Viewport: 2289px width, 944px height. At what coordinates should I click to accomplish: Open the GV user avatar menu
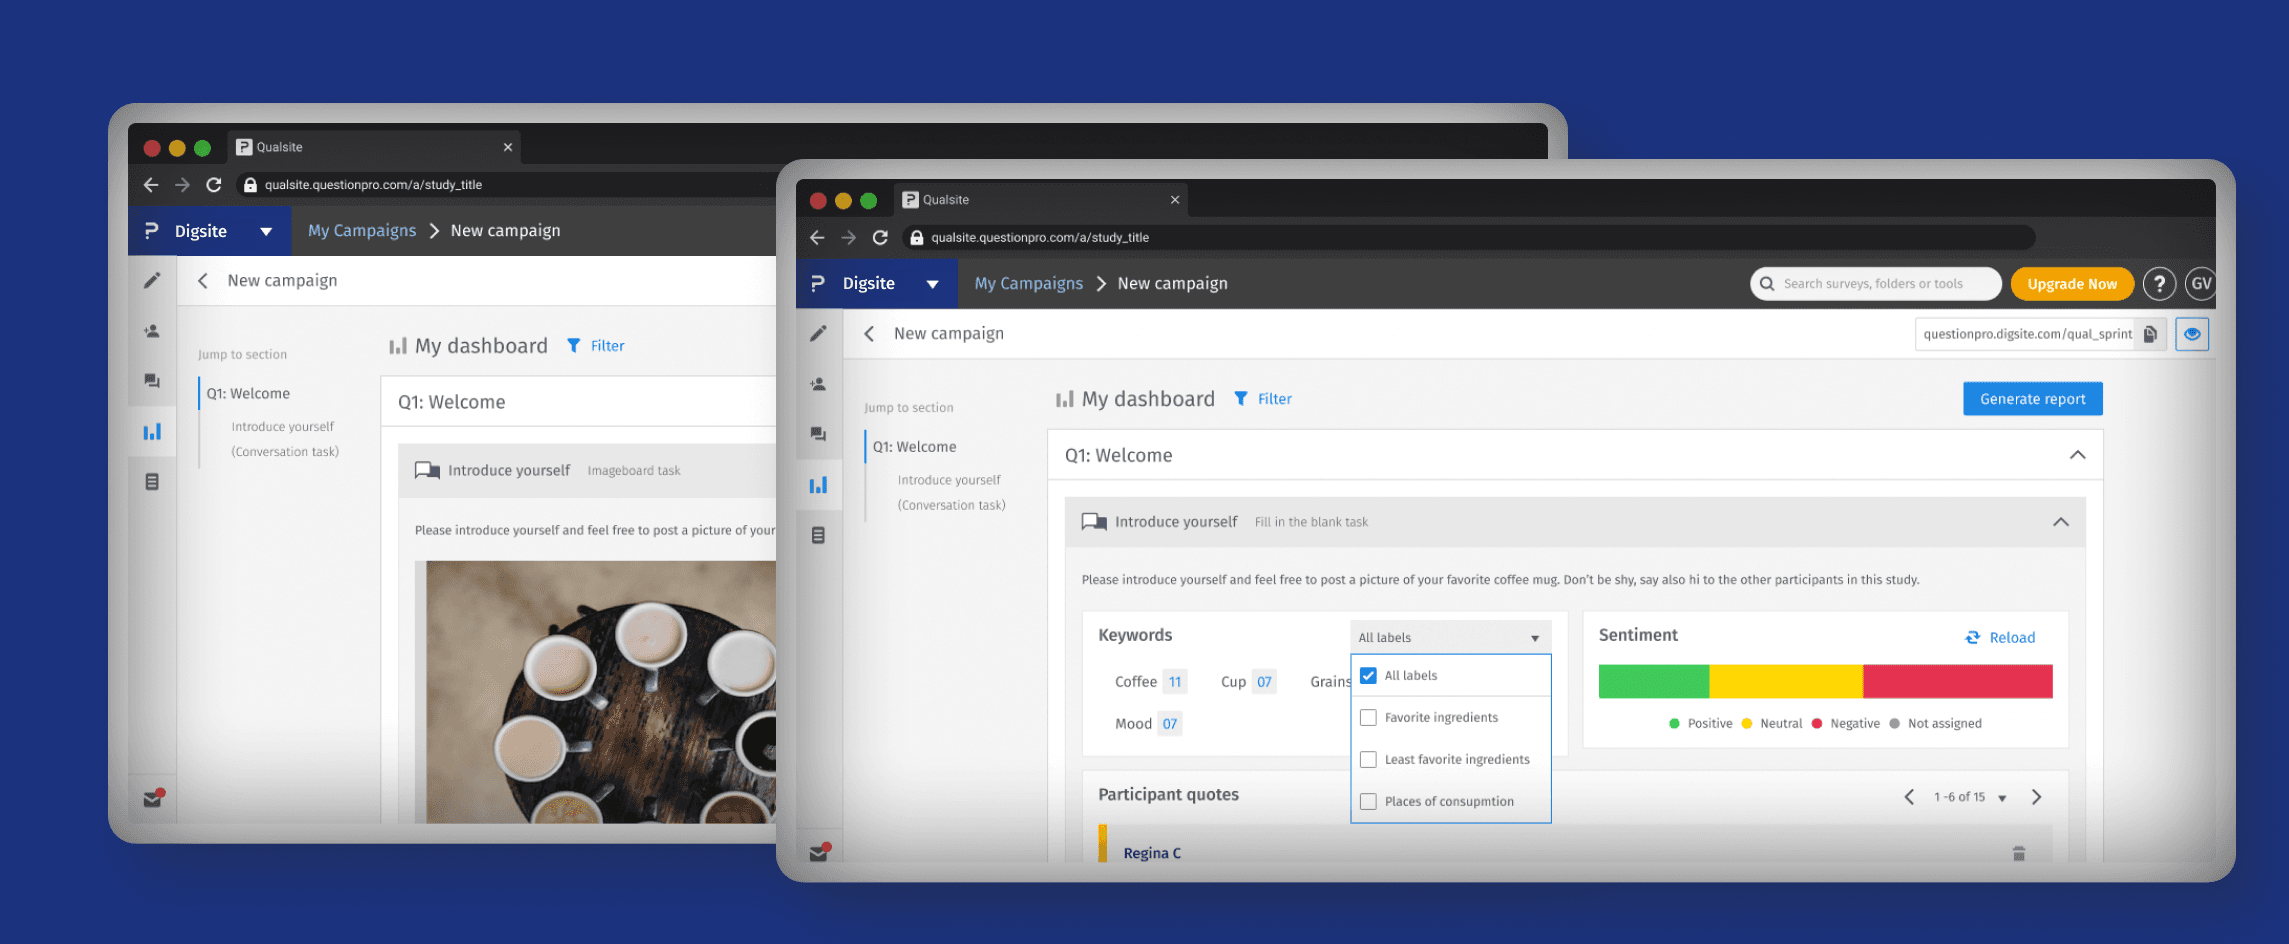coord(2200,284)
